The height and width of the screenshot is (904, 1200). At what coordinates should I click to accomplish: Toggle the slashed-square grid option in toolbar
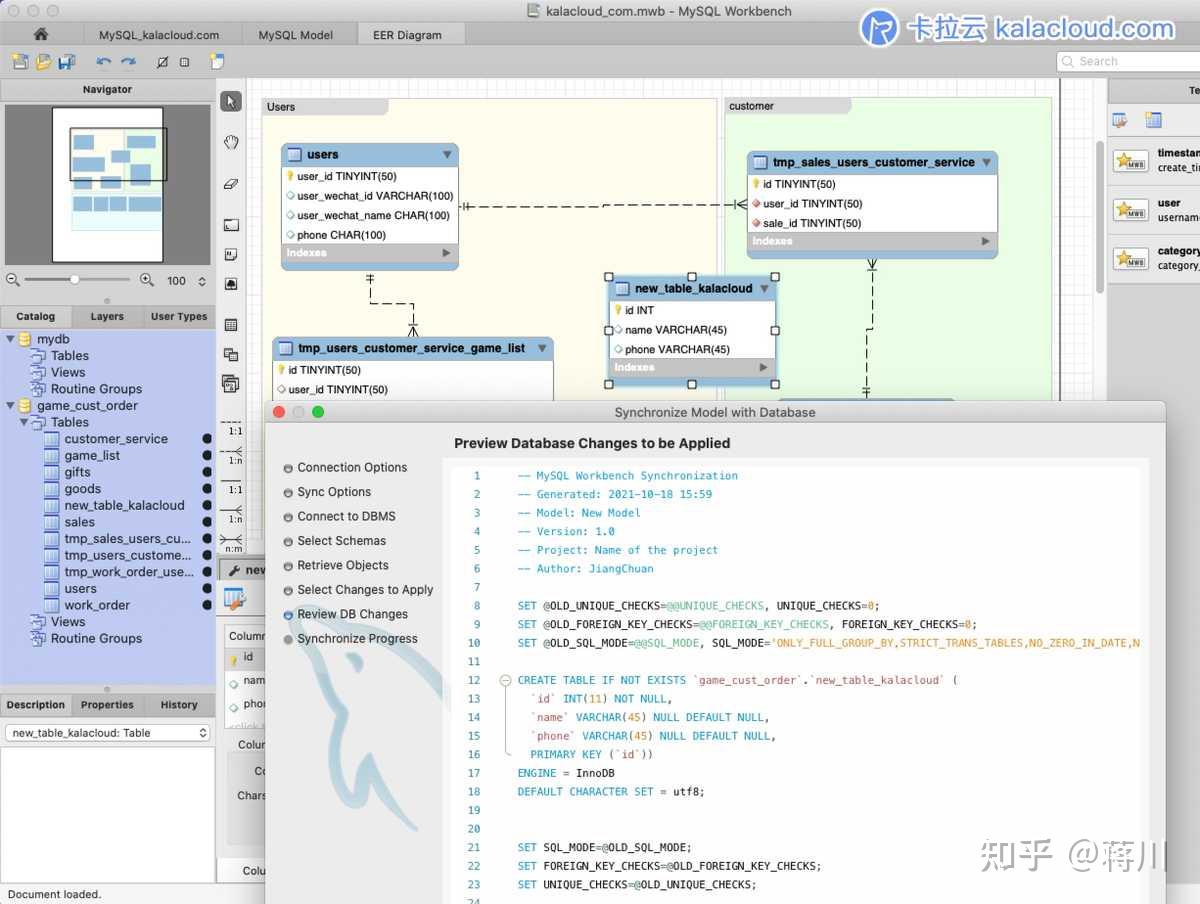162,62
